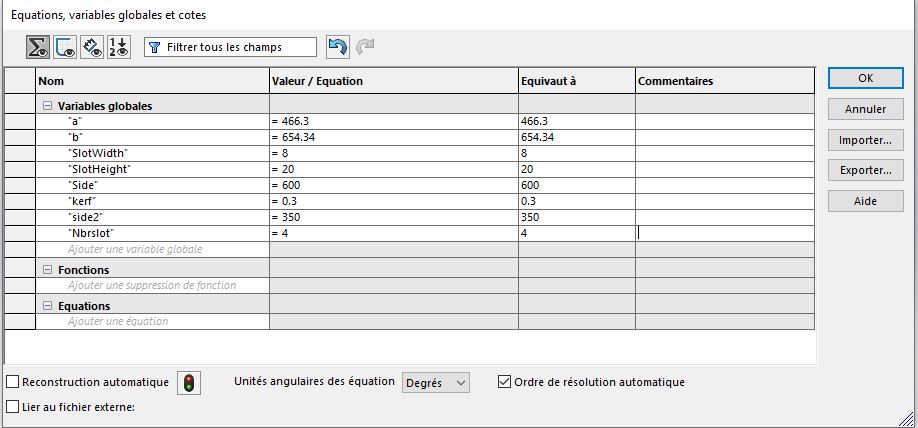Switch to the Ordered View icon
Viewport: 918px width, 428px height.
tap(119, 47)
